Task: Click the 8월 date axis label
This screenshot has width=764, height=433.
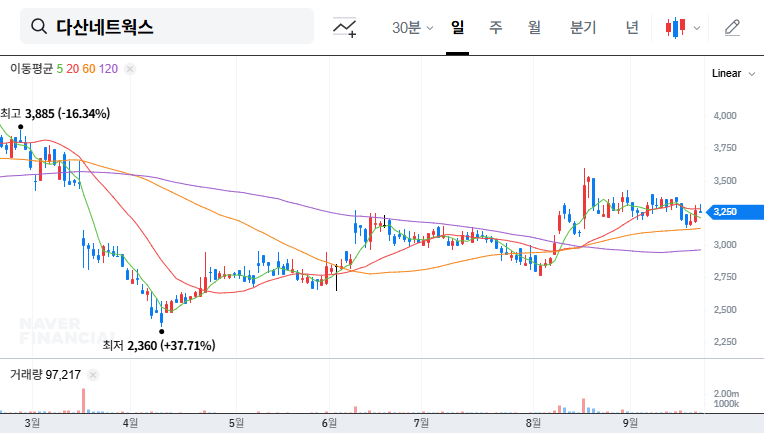Action: 534,423
